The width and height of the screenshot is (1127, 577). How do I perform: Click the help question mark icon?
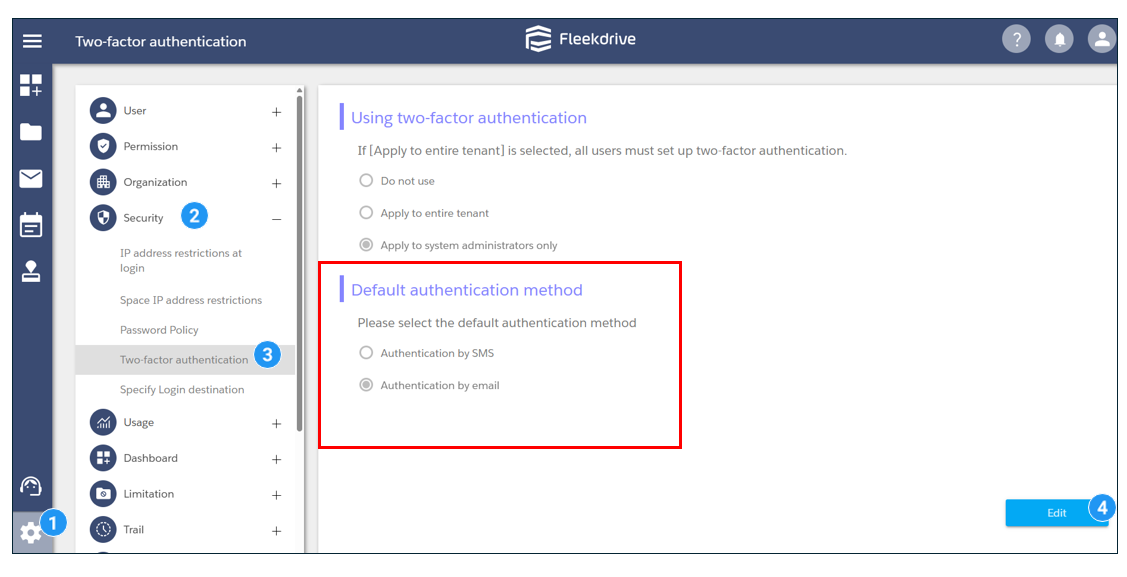point(1016,40)
